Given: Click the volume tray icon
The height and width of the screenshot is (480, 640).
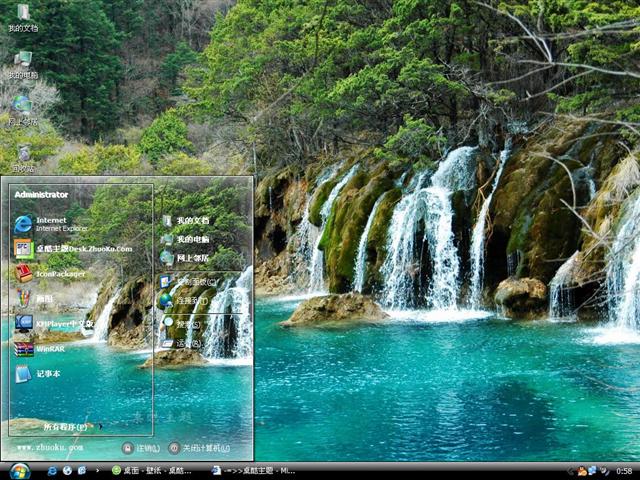Looking at the screenshot, I should coord(604,471).
